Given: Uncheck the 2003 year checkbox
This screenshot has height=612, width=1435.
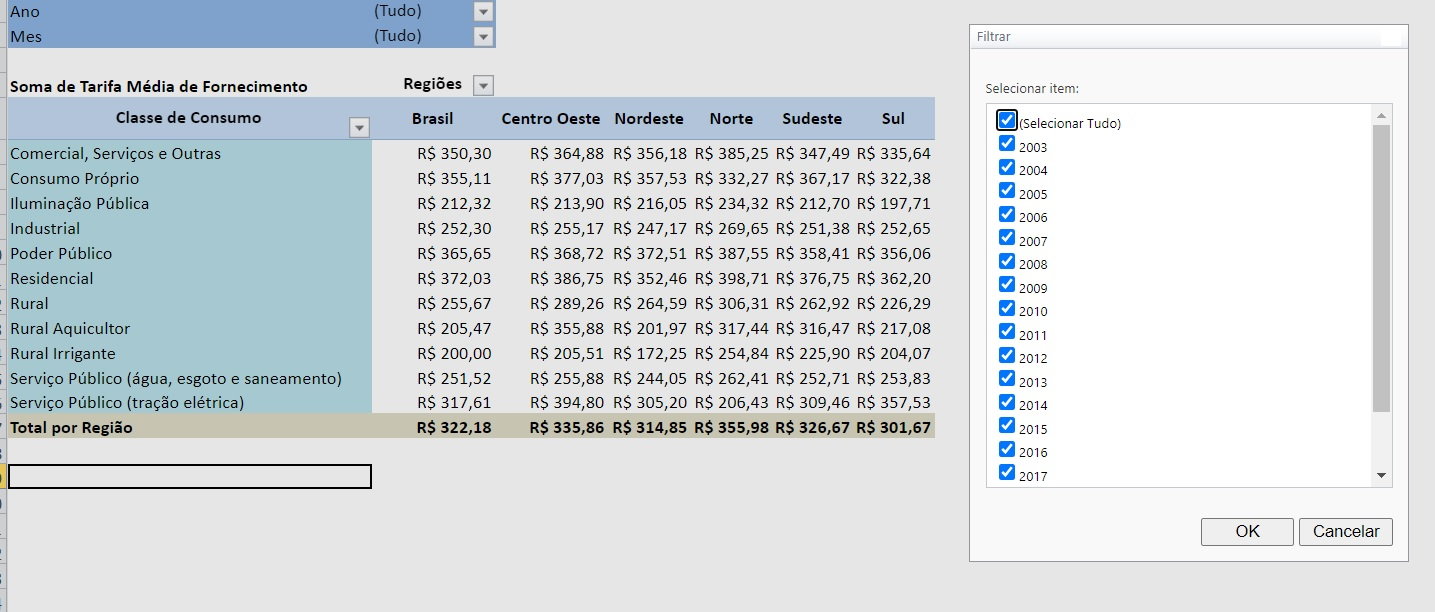Looking at the screenshot, I should [1007, 144].
